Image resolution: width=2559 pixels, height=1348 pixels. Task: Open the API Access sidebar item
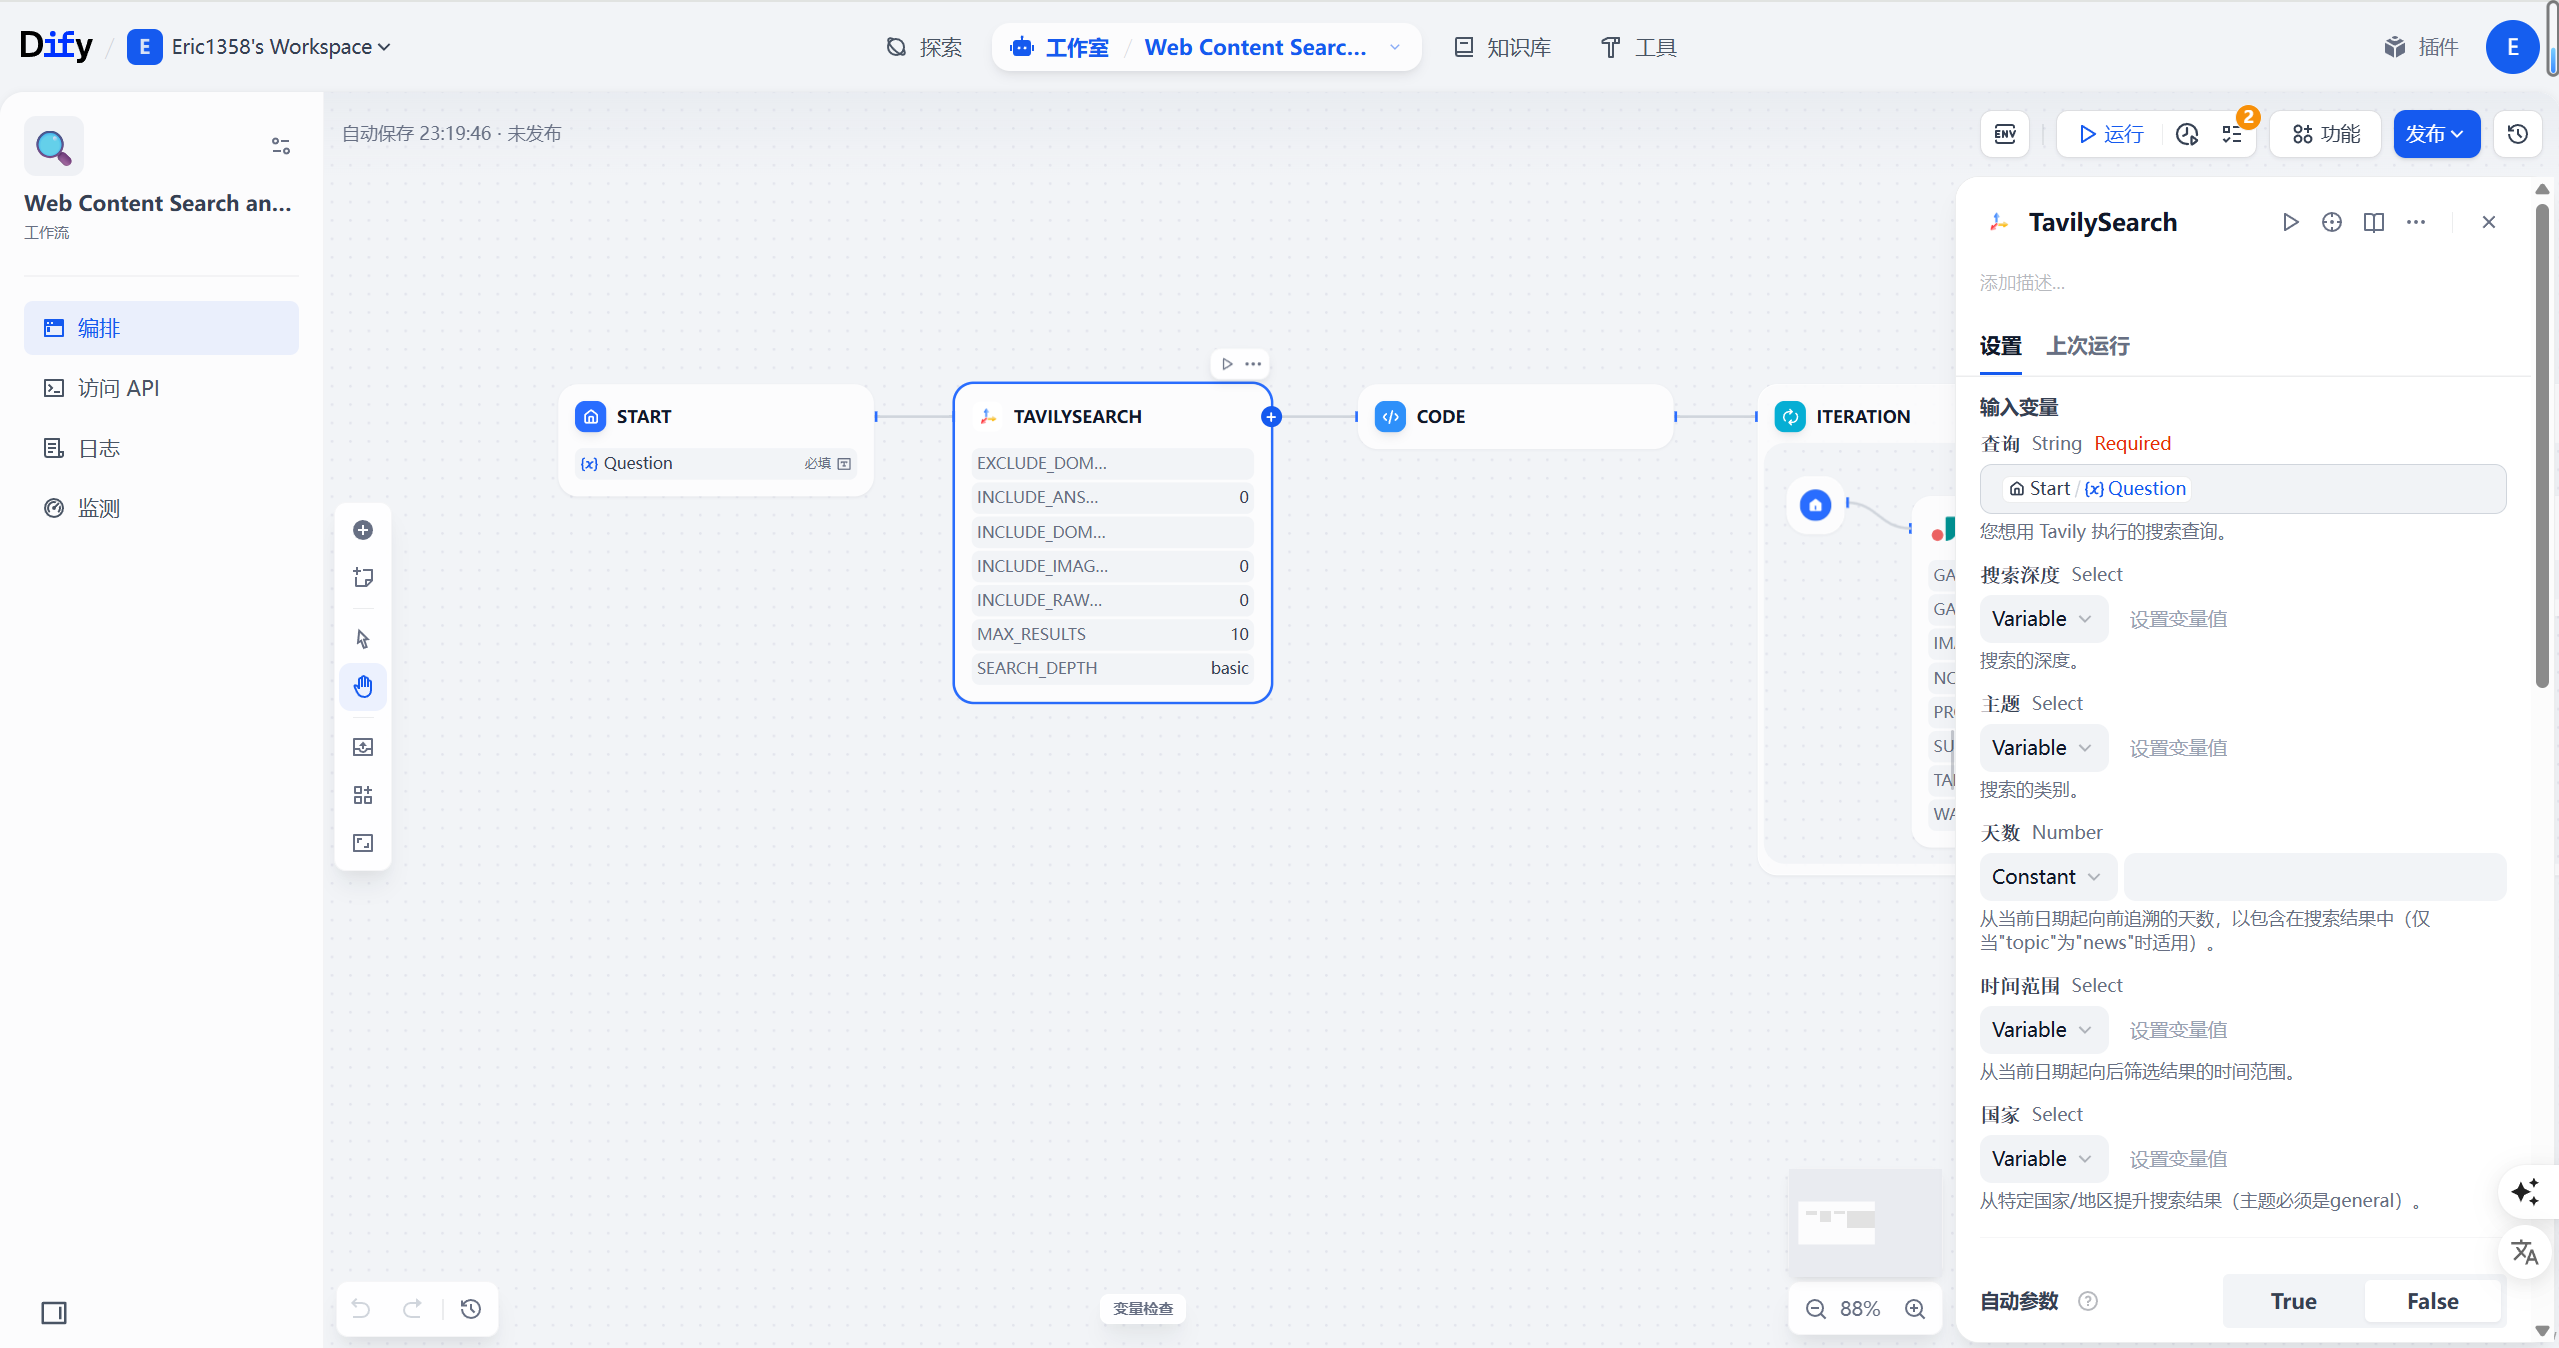(x=161, y=388)
